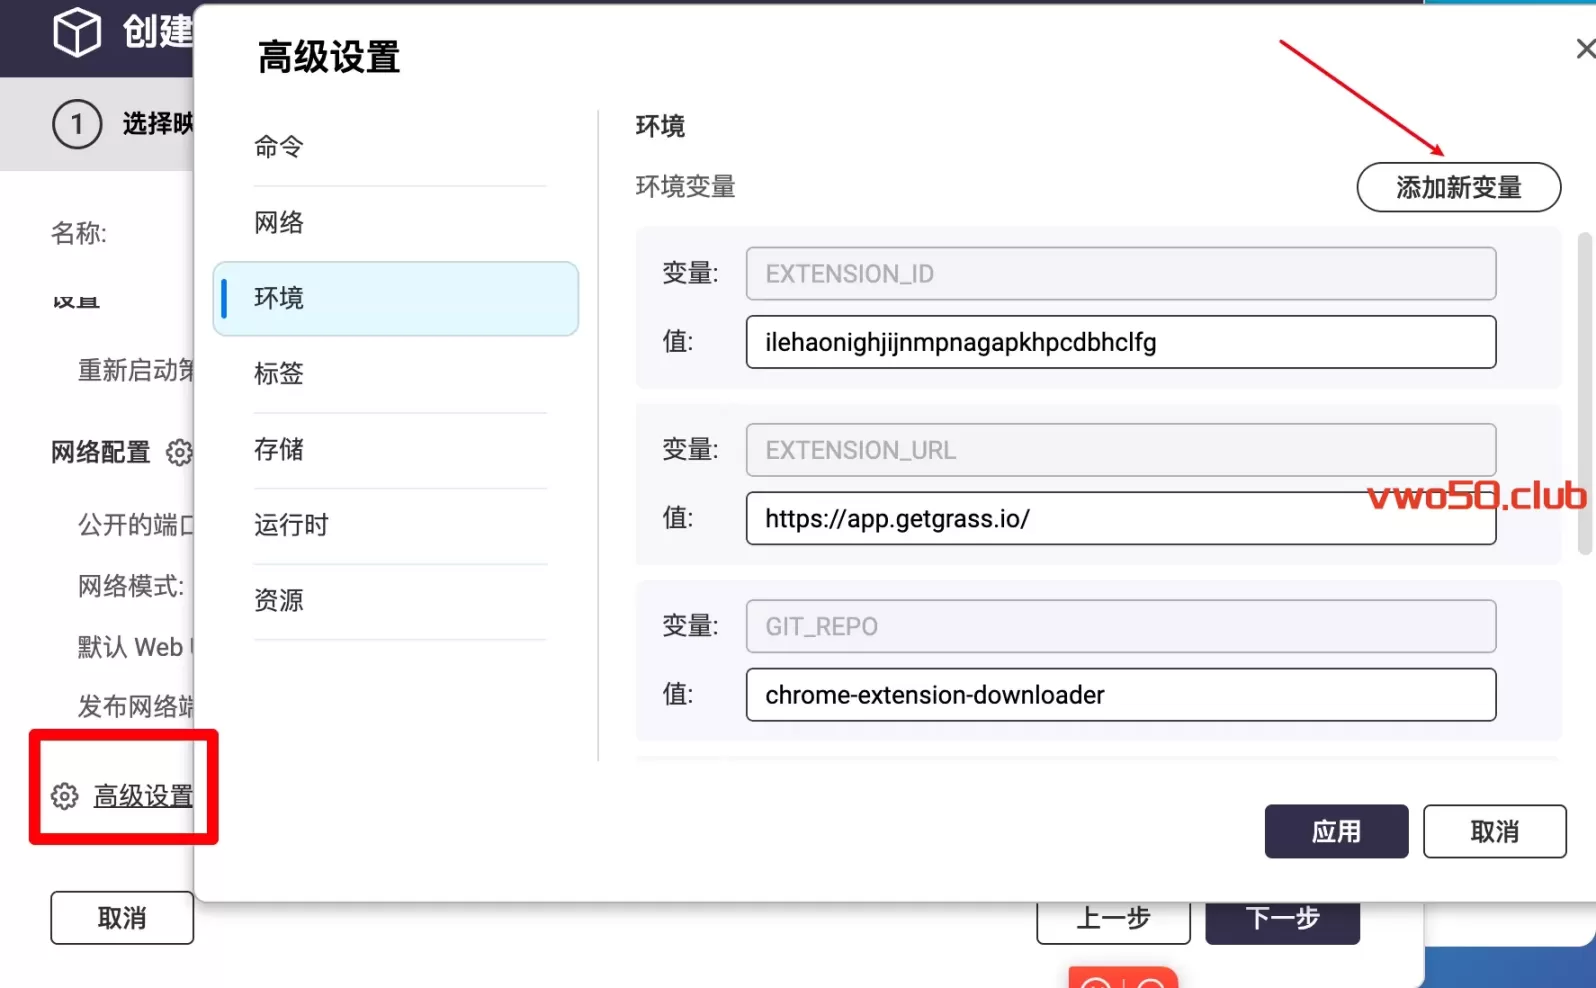Image resolution: width=1596 pixels, height=988 pixels.
Task: Open network settings via 网络配置 gear icon
Action: 179,452
